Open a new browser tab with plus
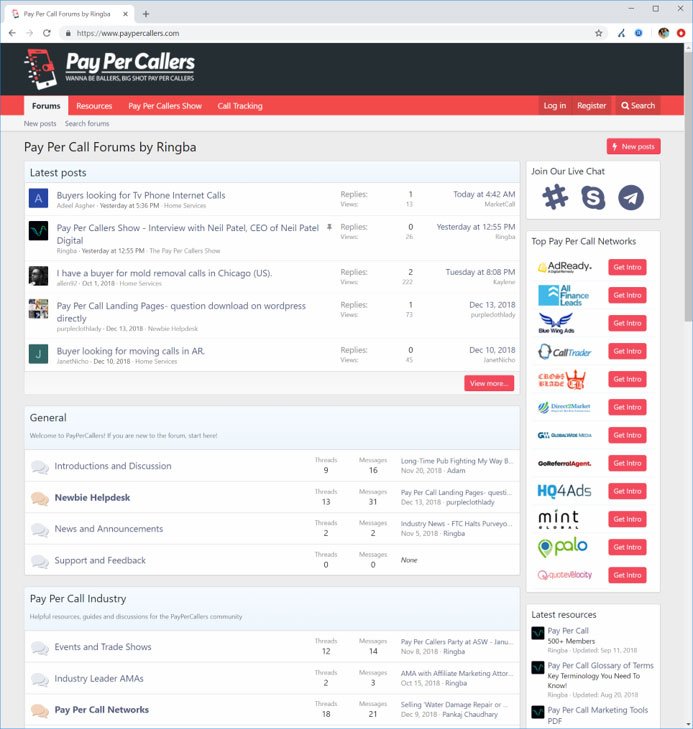Image resolution: width=693 pixels, height=729 pixels. point(146,14)
